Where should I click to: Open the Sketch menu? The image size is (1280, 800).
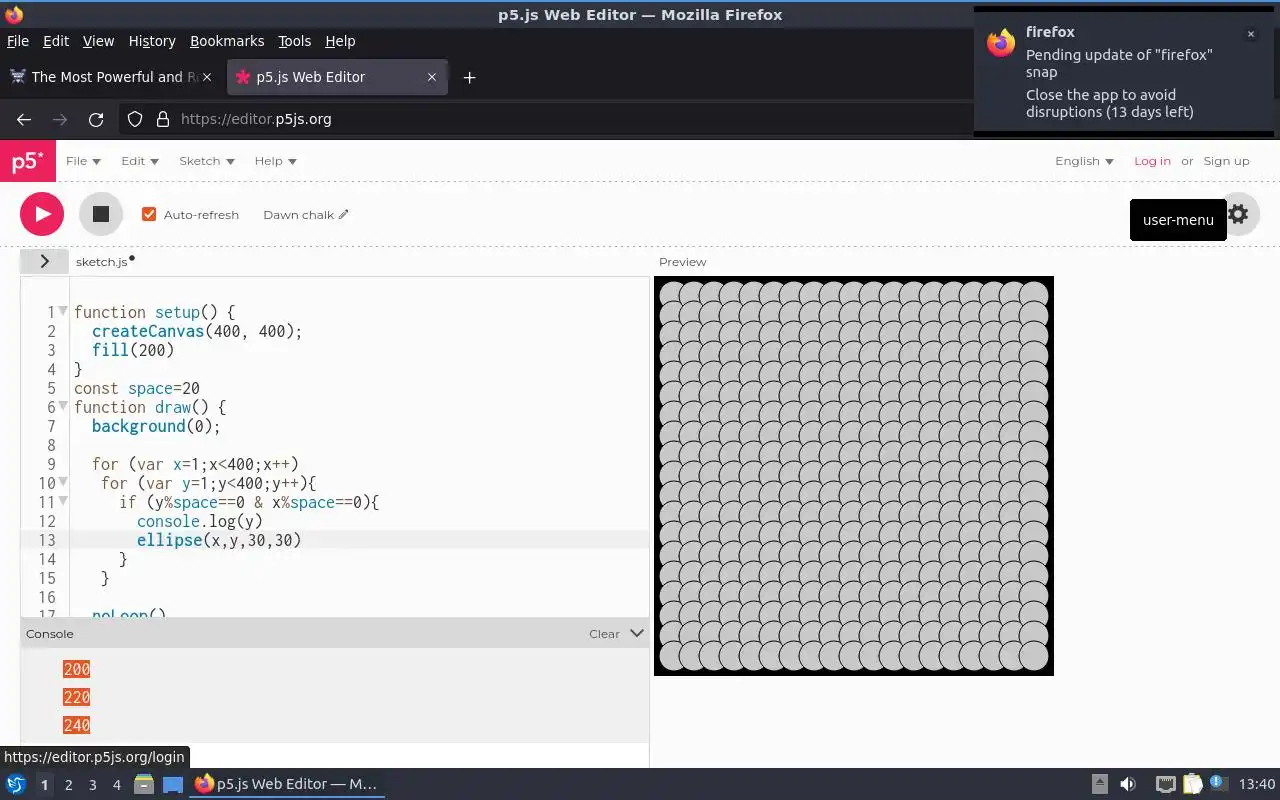(206, 161)
